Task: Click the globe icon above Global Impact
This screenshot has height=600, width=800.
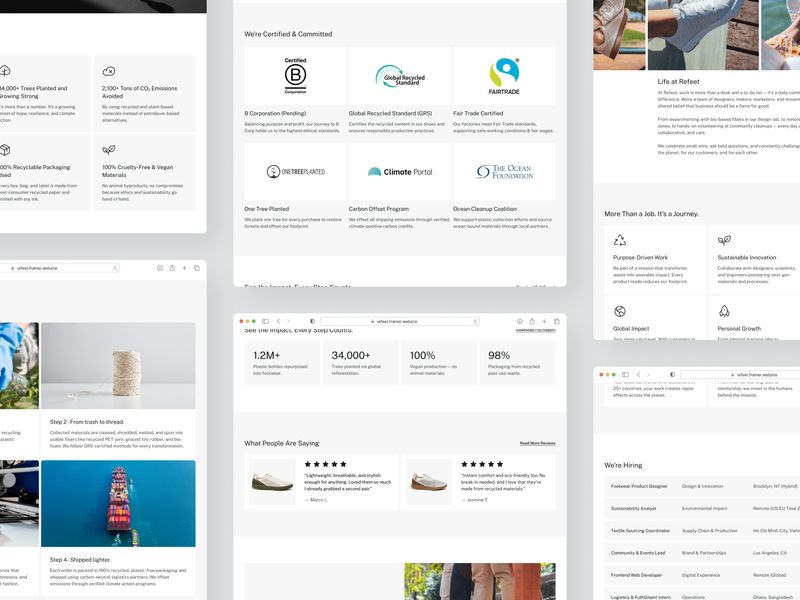Action: pos(620,311)
